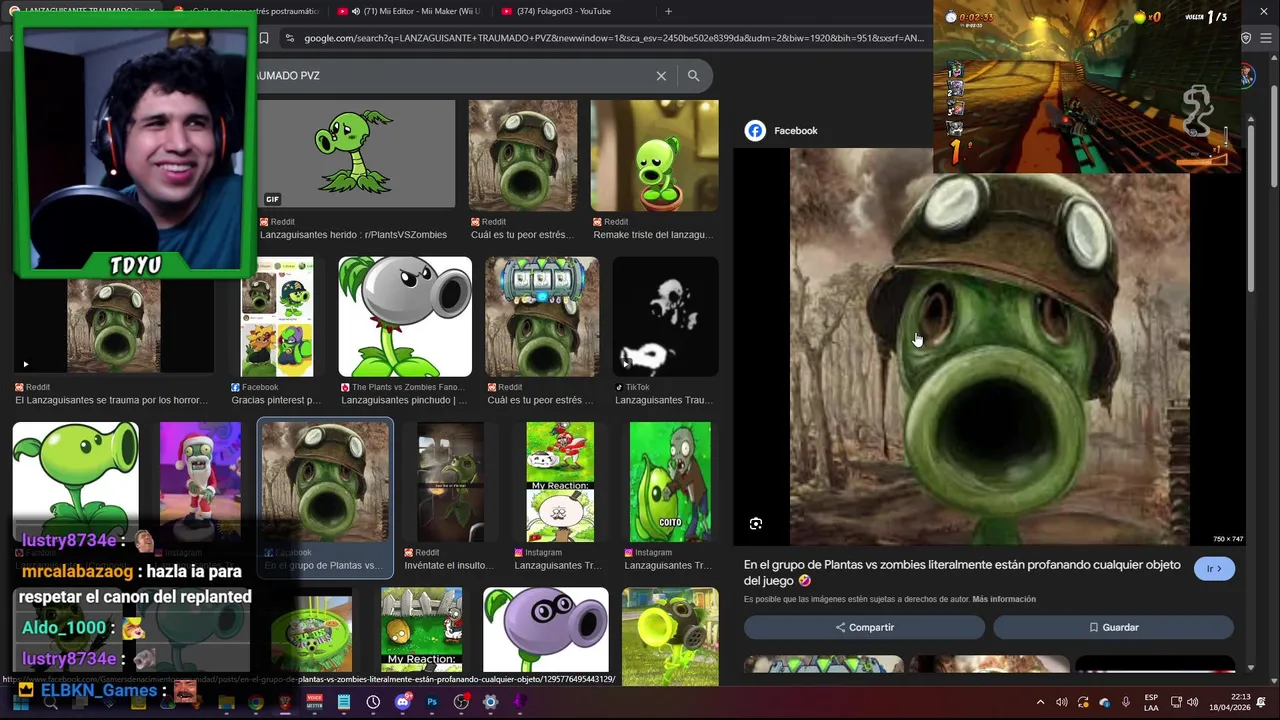Search inside image with the lens icon
The image size is (1280, 720).
coord(756,524)
